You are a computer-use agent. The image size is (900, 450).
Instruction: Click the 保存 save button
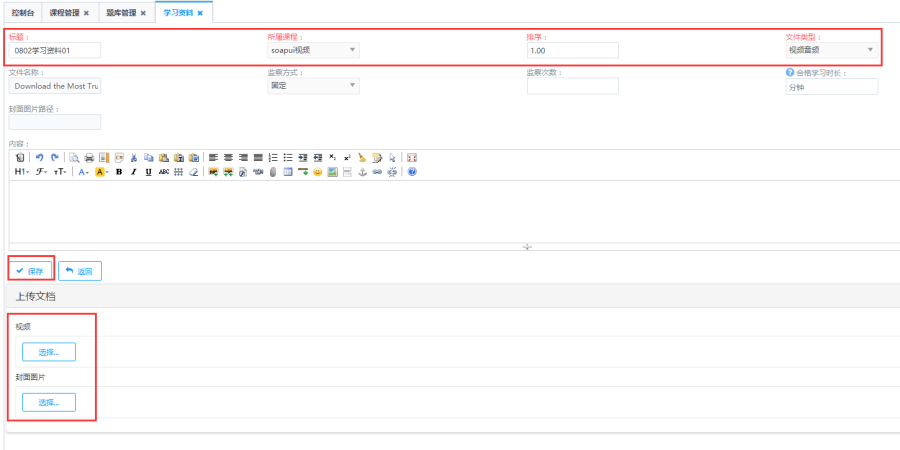30,271
